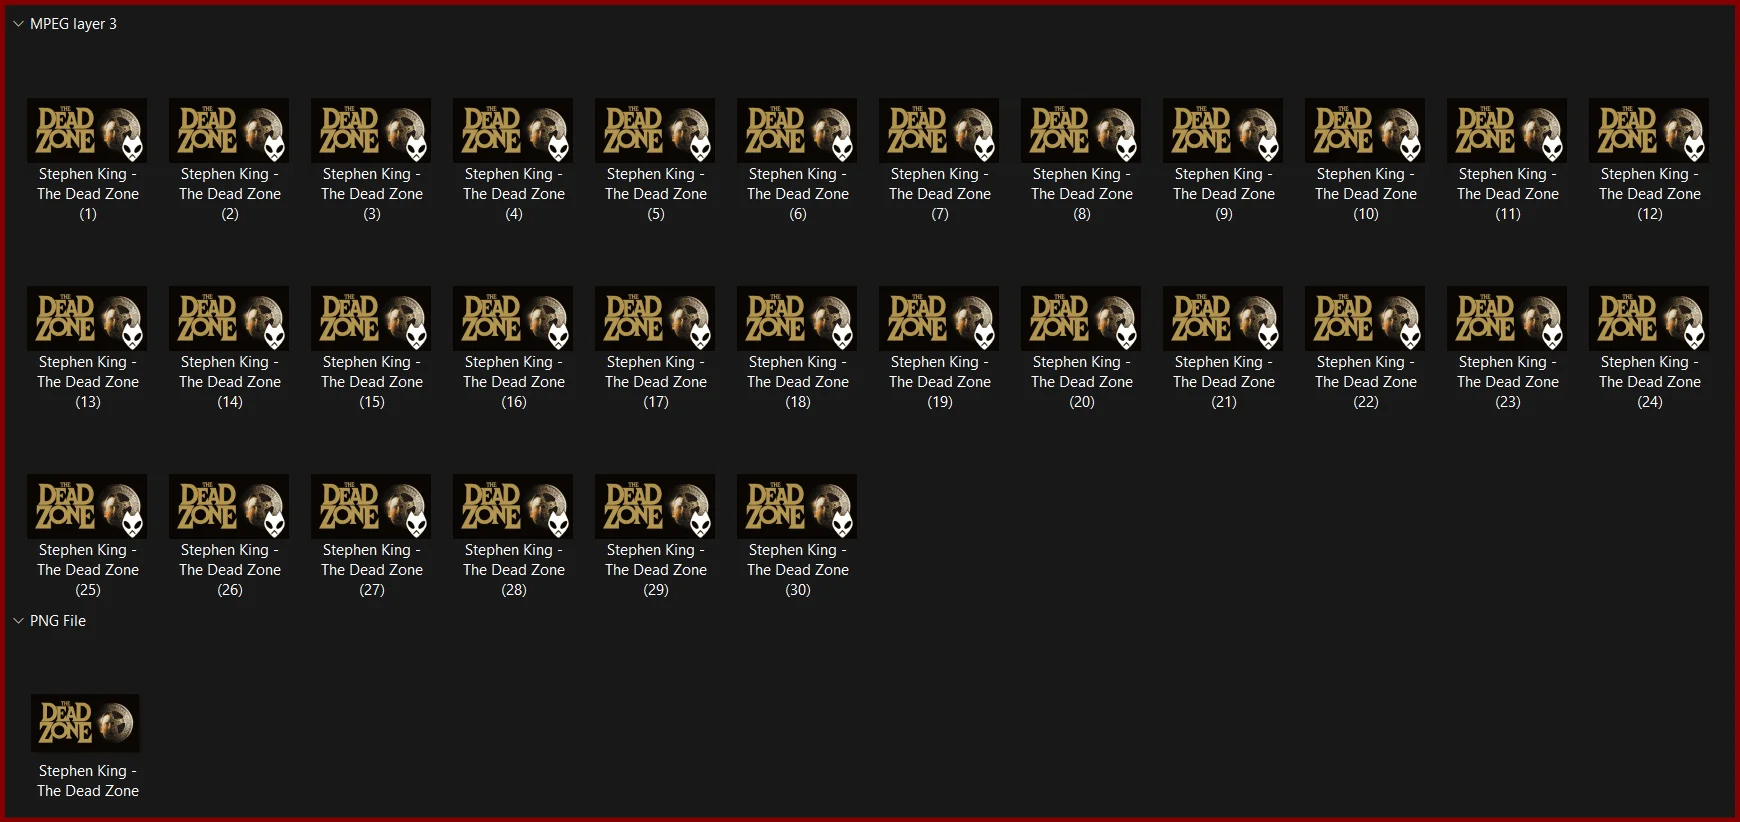
Task: Select the Dead Zone (1) MP3 icon
Action: 87,130
